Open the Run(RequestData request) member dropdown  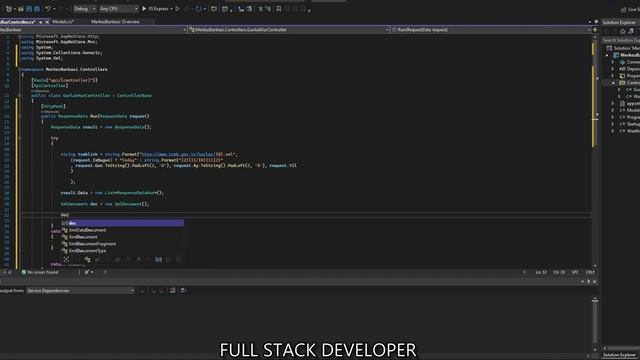491,30
